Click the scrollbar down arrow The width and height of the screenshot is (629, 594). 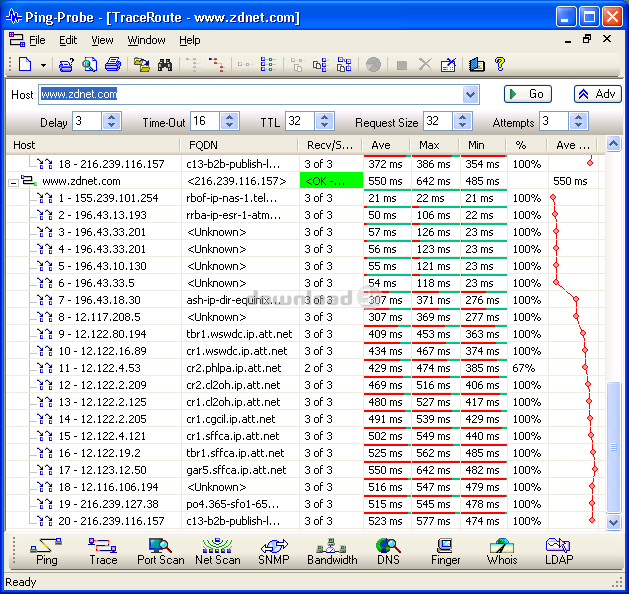(613, 522)
